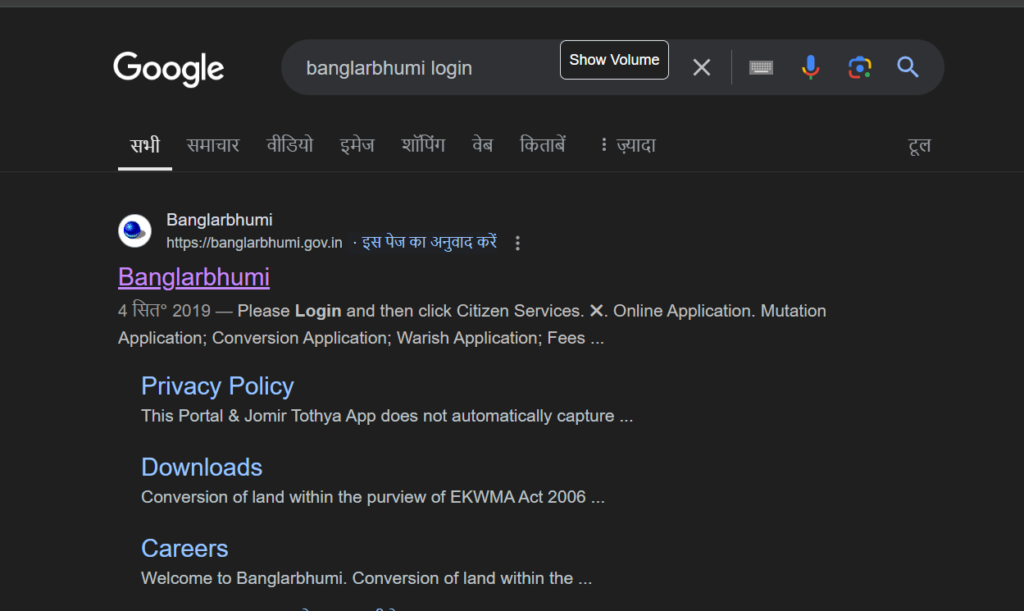Expand the ज़्यादा more options menu
Screen dimensions: 1024x611
pos(628,145)
